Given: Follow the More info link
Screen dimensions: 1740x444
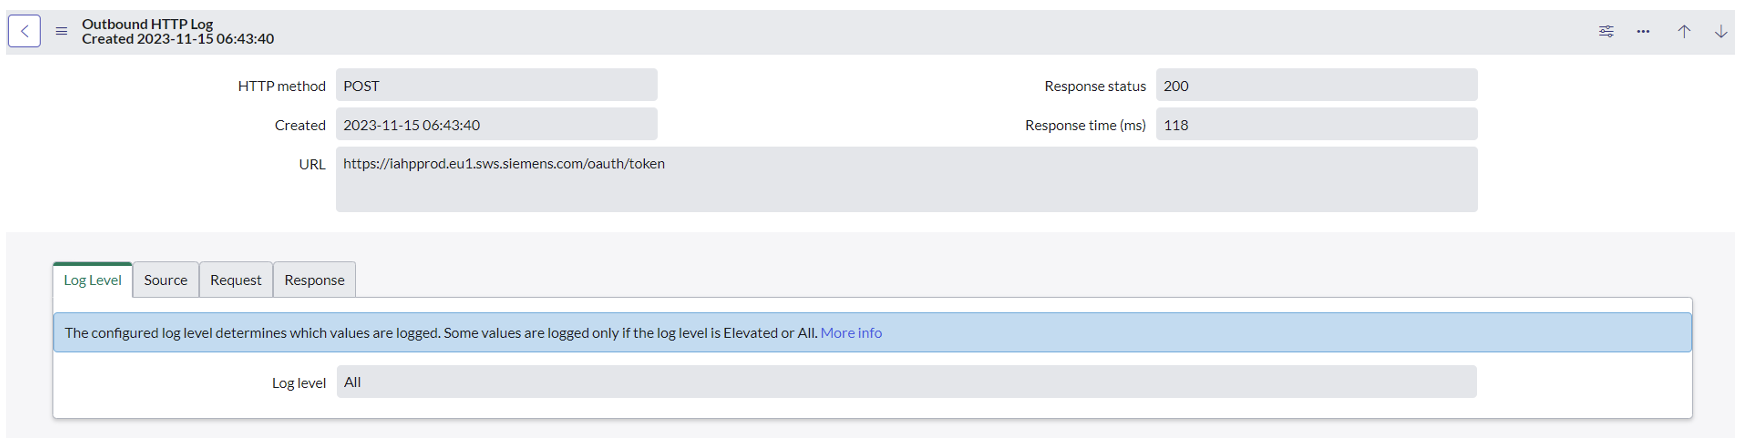Looking at the screenshot, I should click(851, 333).
